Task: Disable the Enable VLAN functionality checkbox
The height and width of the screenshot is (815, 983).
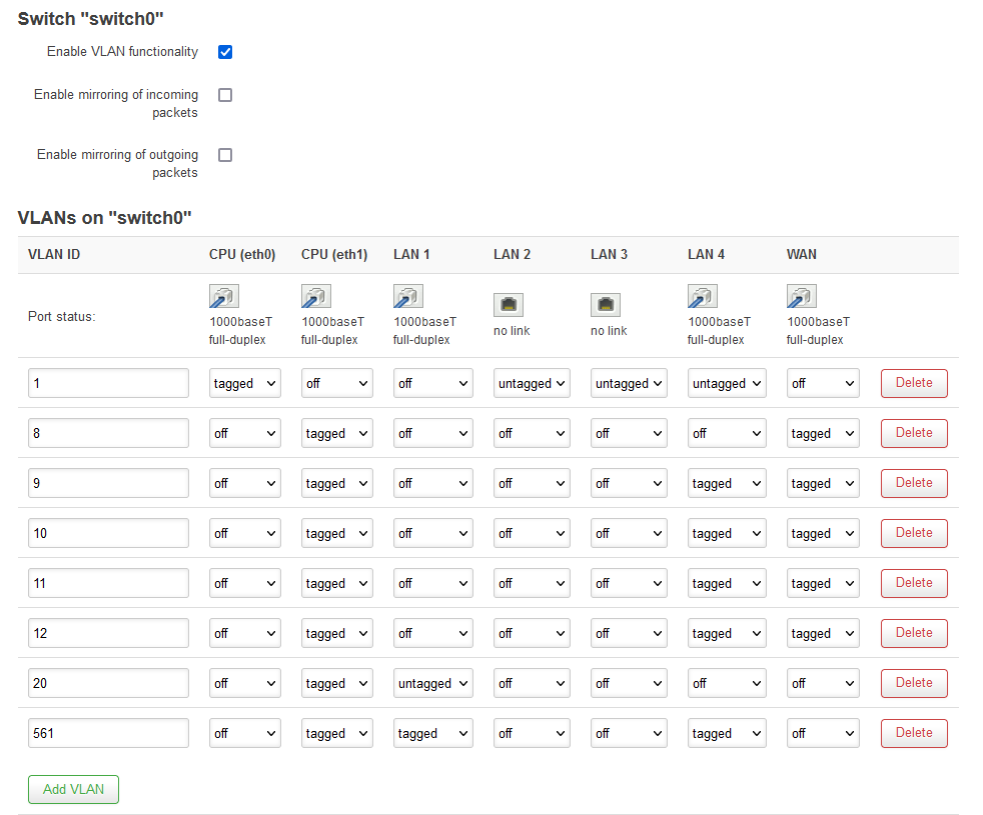Action: tap(225, 52)
